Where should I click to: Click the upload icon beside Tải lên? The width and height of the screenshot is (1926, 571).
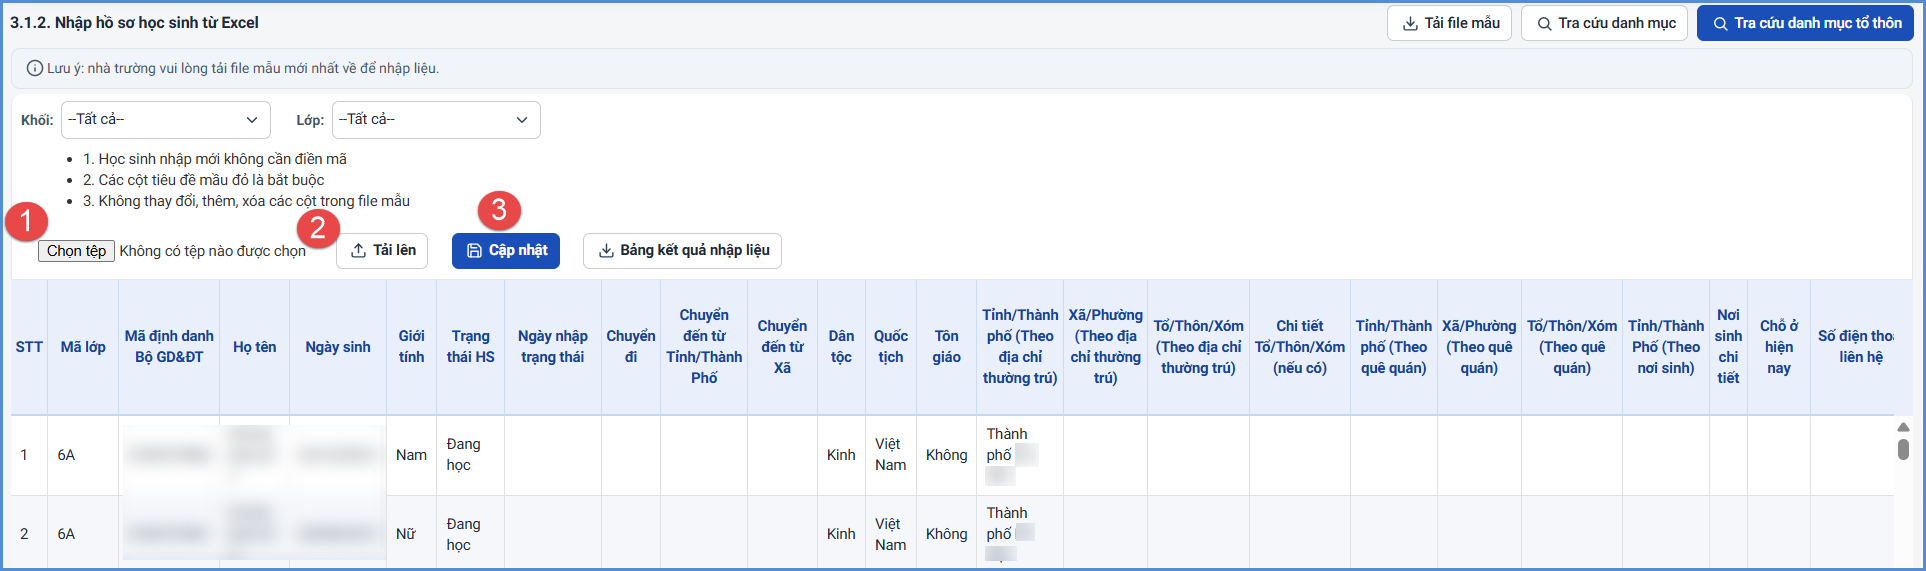pyautogui.click(x=358, y=250)
